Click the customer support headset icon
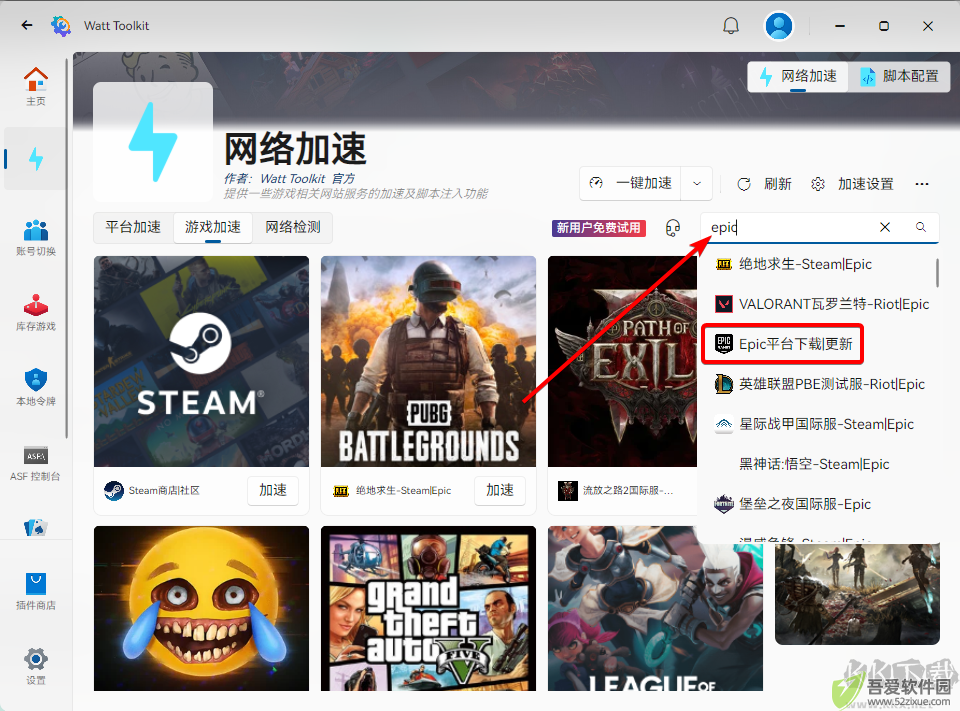The height and width of the screenshot is (711, 960). coord(673,228)
